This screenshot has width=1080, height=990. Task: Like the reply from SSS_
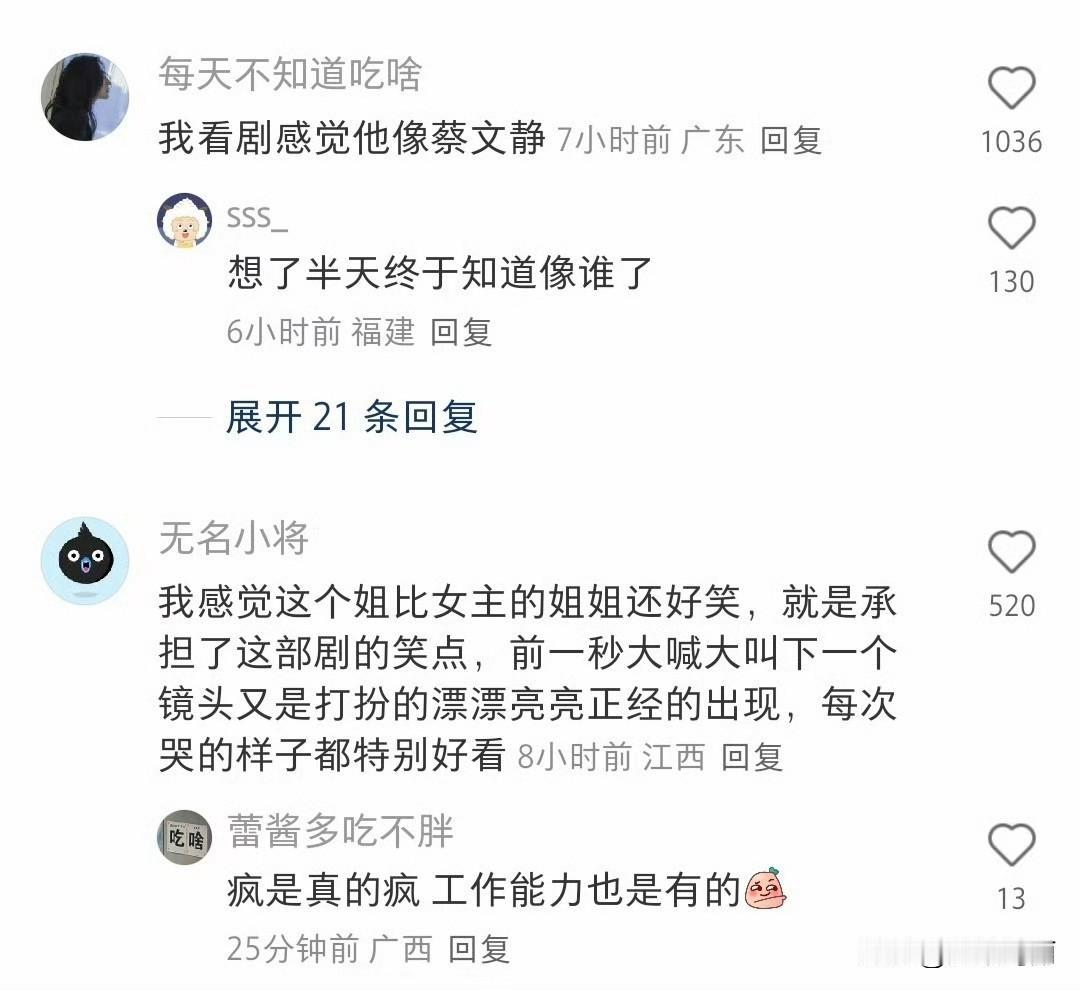click(1011, 228)
